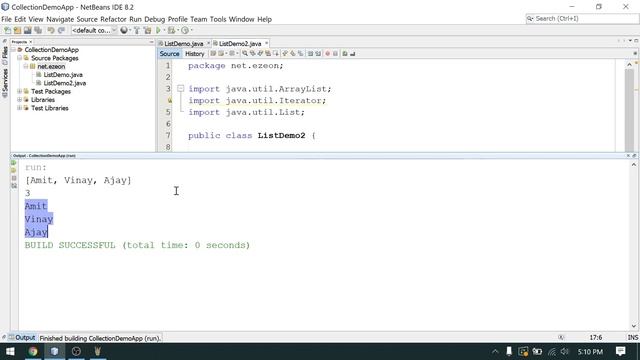Open the Window menu
Screen dimensions: 640x360
pos(241,19)
